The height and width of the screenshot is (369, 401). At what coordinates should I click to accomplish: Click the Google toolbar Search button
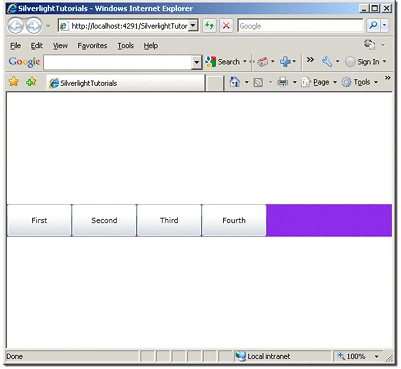pos(223,62)
